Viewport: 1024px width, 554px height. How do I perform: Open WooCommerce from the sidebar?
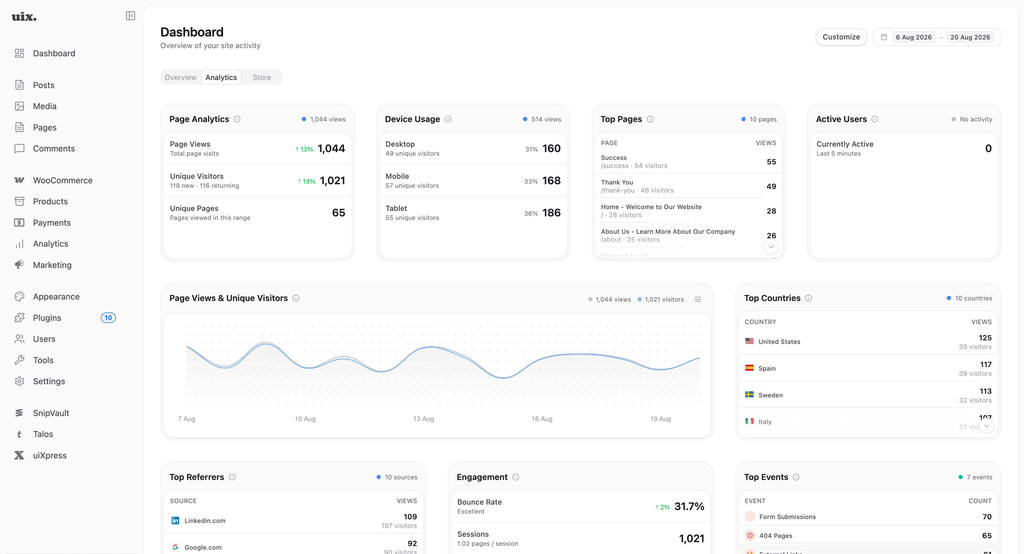[x=63, y=180]
